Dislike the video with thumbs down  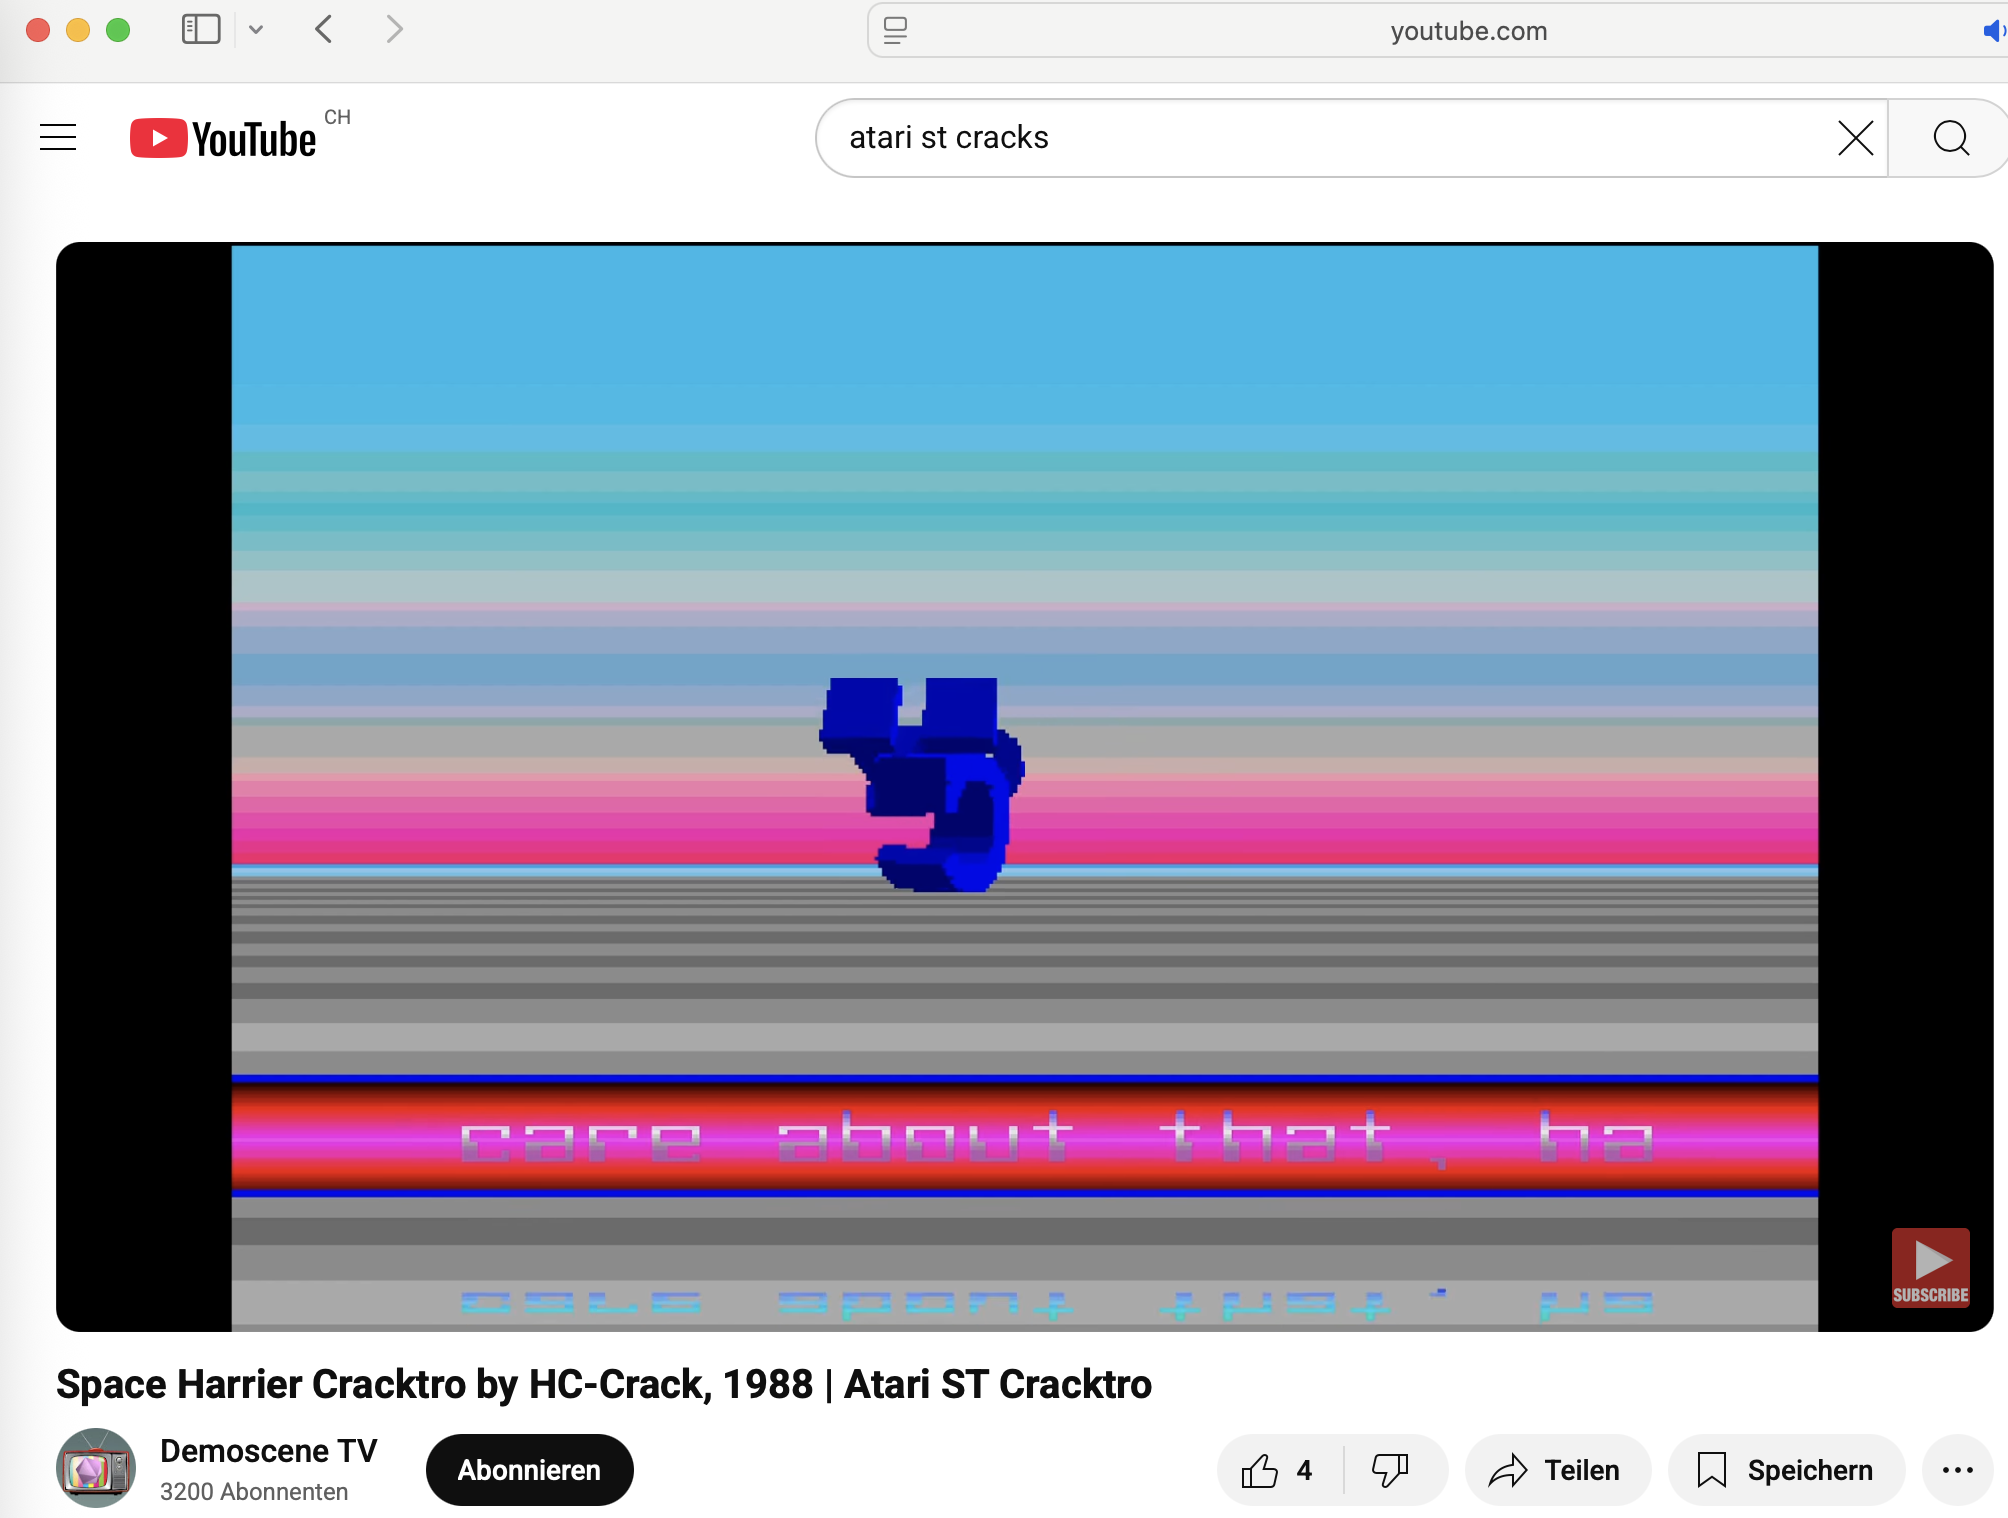click(1390, 1470)
